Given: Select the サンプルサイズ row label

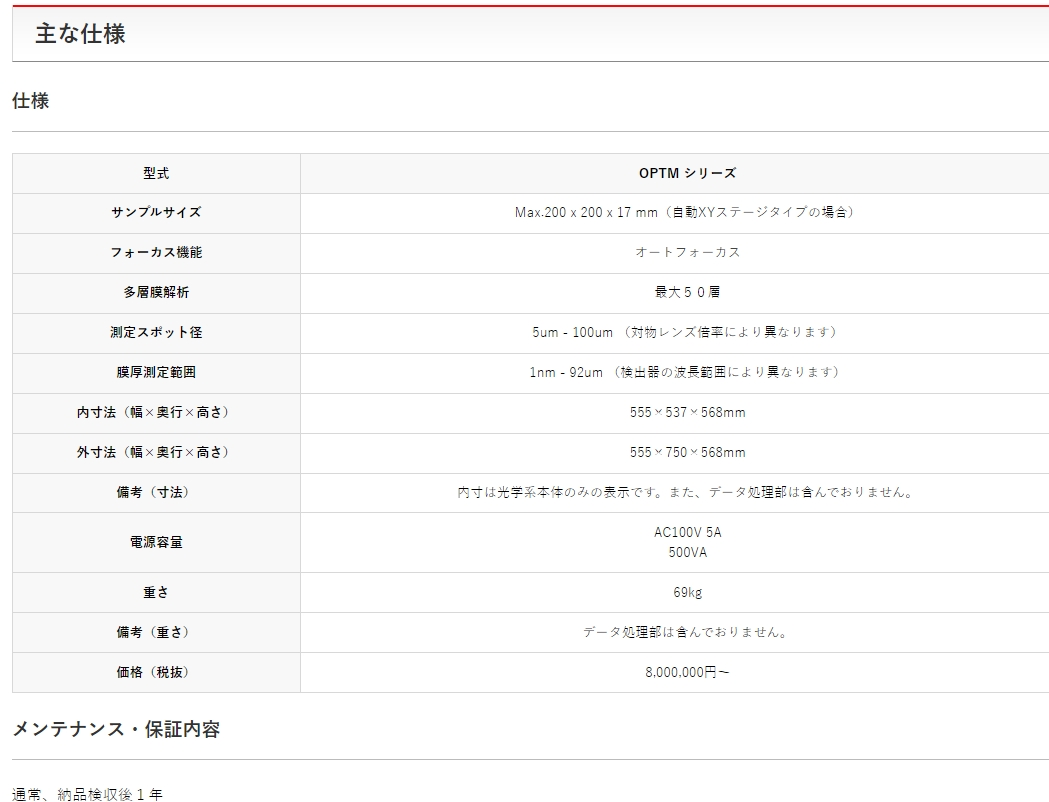Looking at the screenshot, I should tap(156, 212).
